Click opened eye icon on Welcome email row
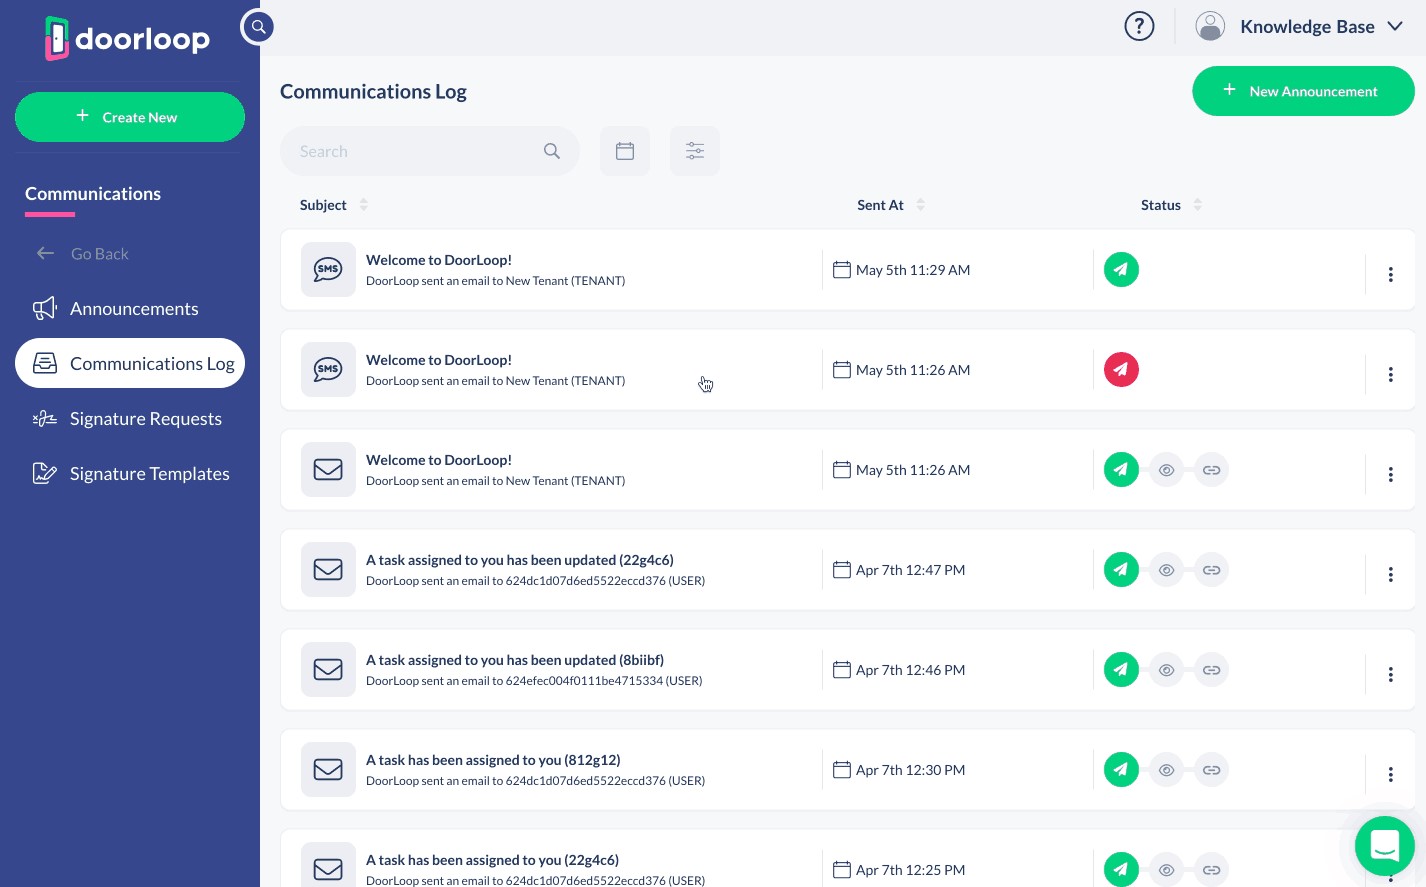The height and width of the screenshot is (887, 1426). point(1166,470)
